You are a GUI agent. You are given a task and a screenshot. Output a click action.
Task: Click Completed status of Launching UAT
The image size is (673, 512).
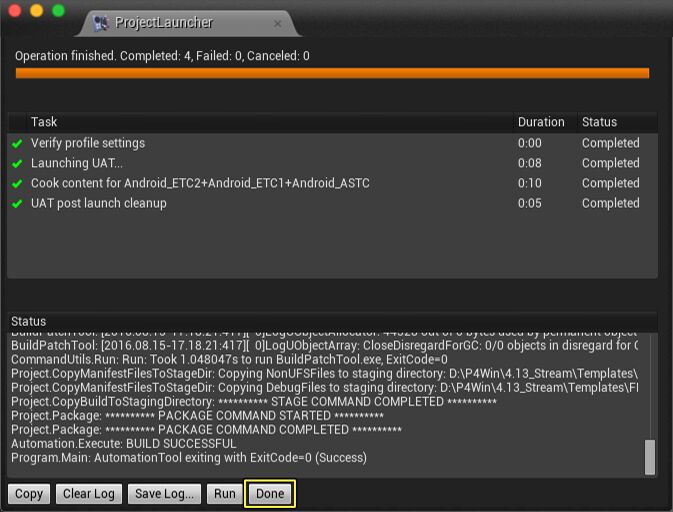coord(610,163)
